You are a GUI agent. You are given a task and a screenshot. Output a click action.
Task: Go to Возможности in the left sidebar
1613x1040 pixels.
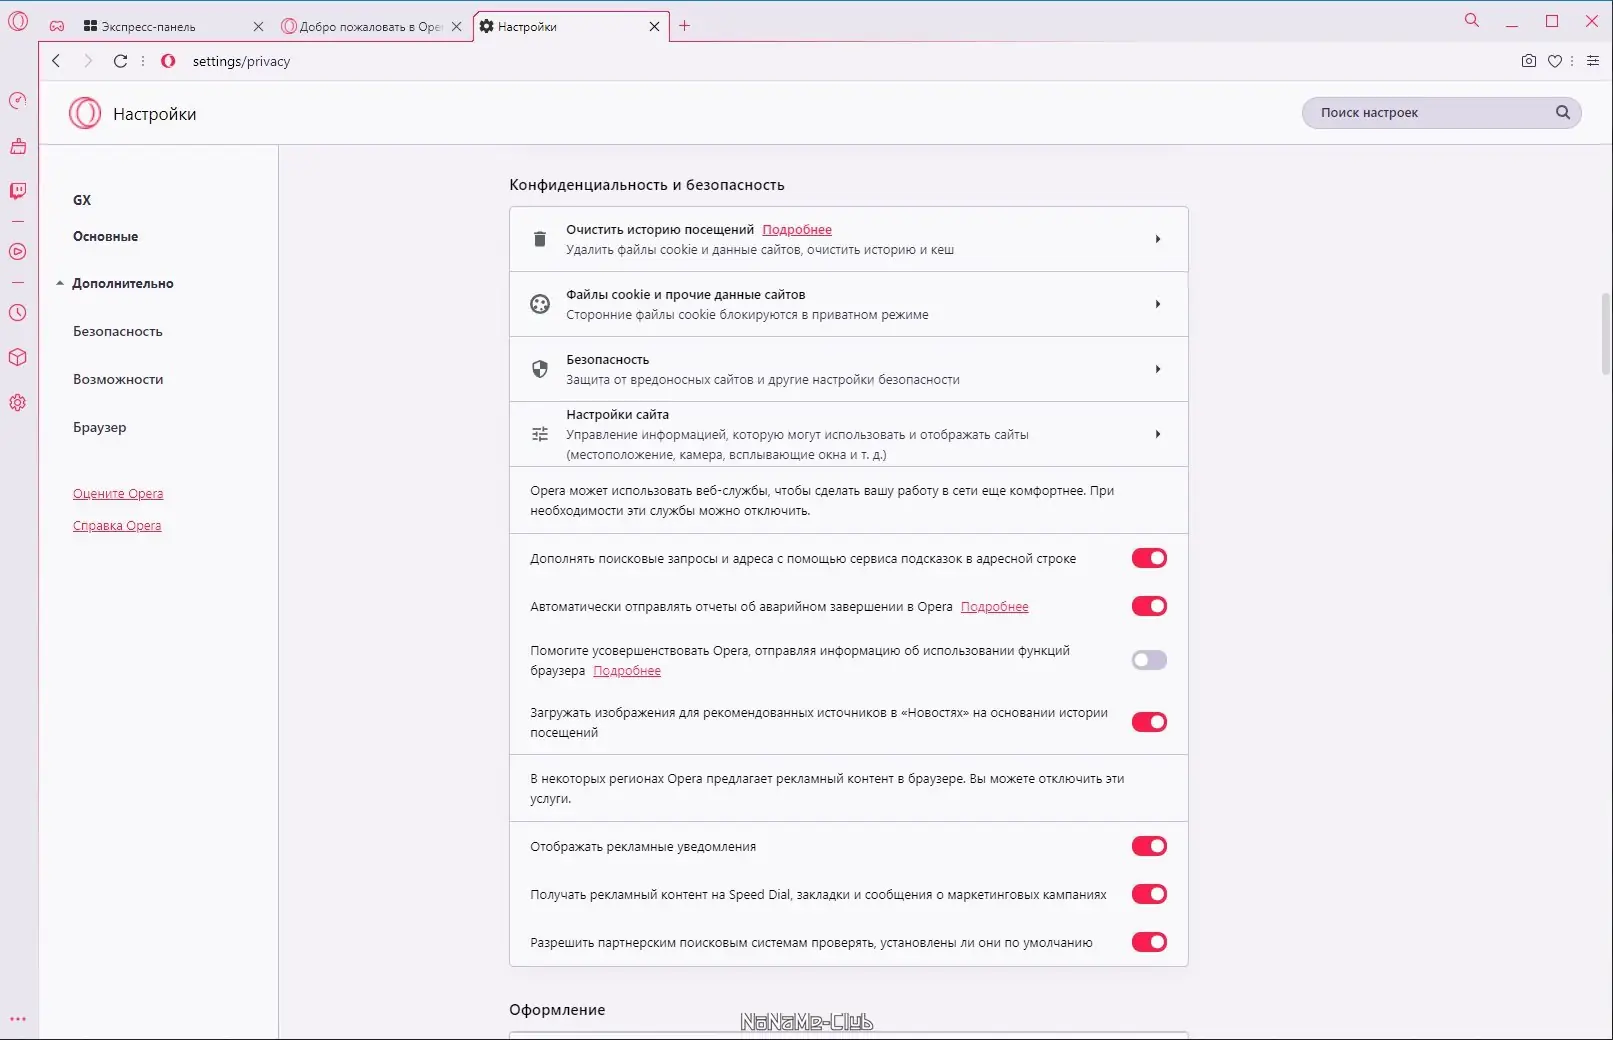click(118, 379)
